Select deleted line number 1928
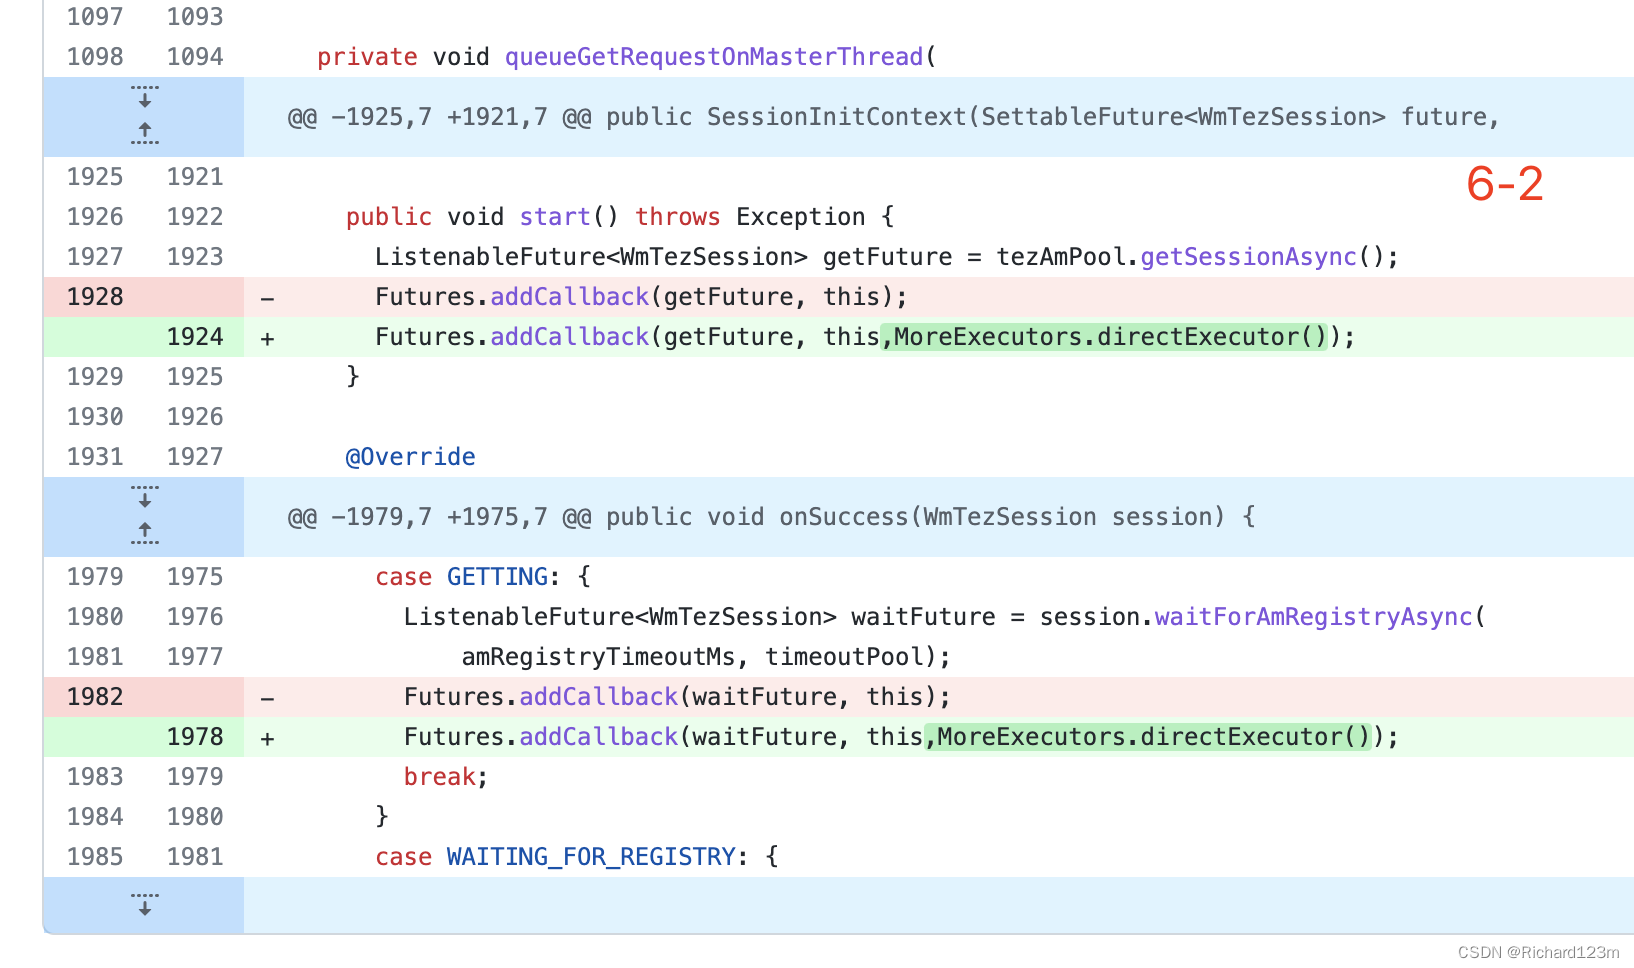1634x968 pixels. tap(95, 297)
